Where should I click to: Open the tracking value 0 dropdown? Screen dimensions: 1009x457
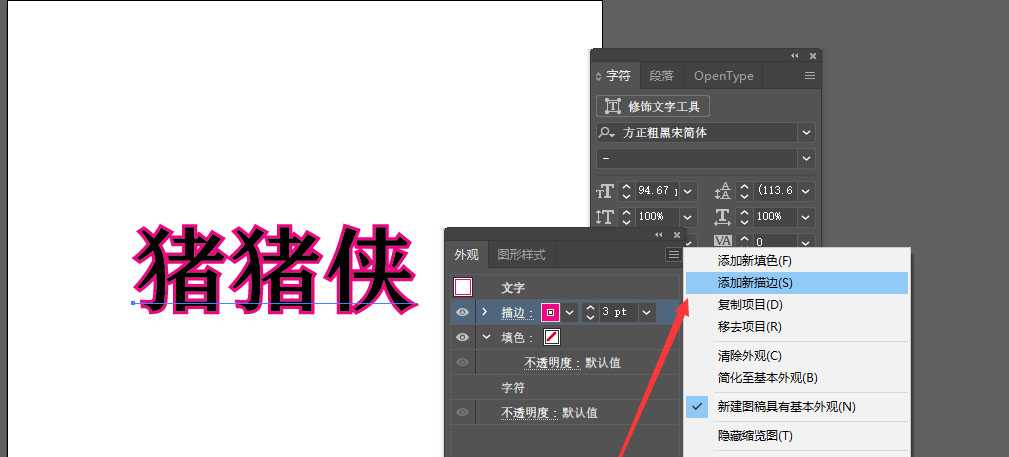pos(806,242)
